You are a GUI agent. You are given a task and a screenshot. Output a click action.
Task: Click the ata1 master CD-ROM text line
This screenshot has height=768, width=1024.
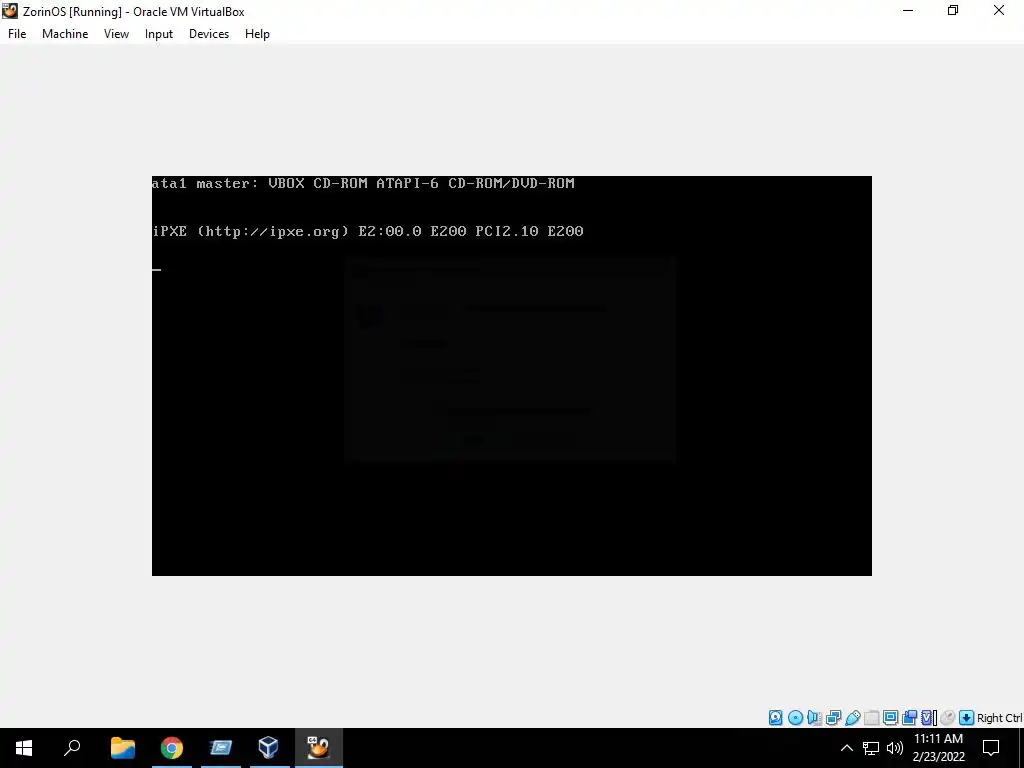[363, 184]
